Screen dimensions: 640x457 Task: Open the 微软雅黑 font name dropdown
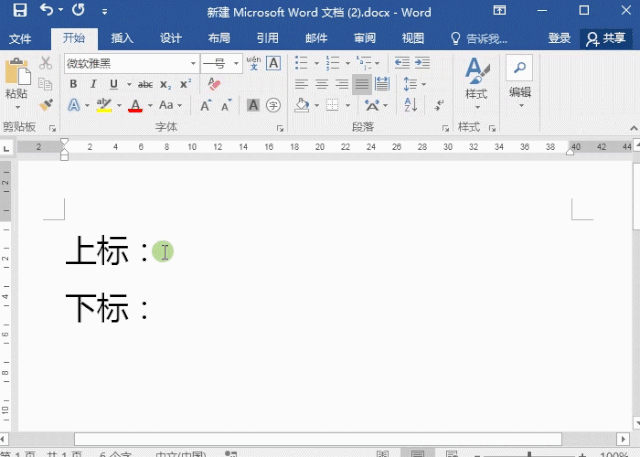193,64
